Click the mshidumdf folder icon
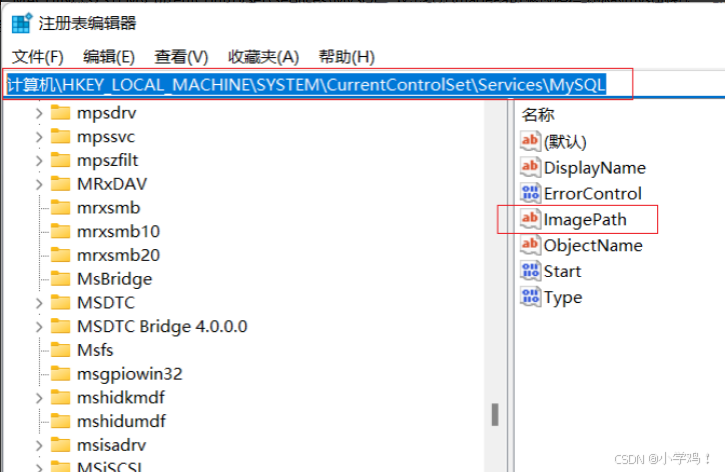The image size is (725, 472). [x=60, y=421]
